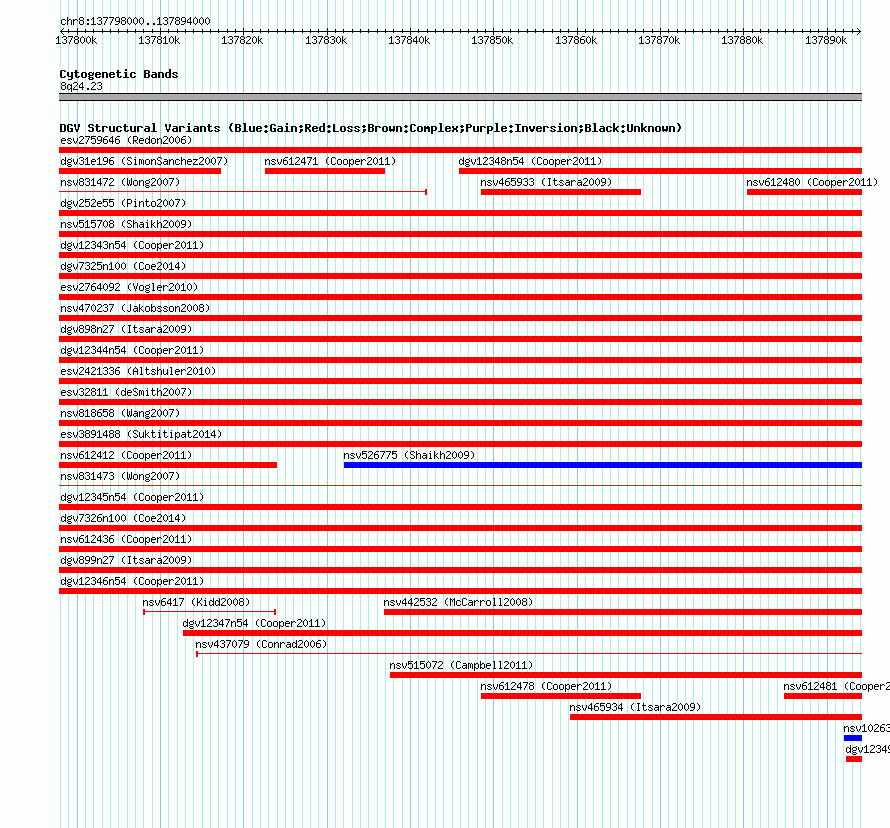Open dgv252e55 (Pinto2007) variant
Screen dimensions: 890x828
(123, 203)
